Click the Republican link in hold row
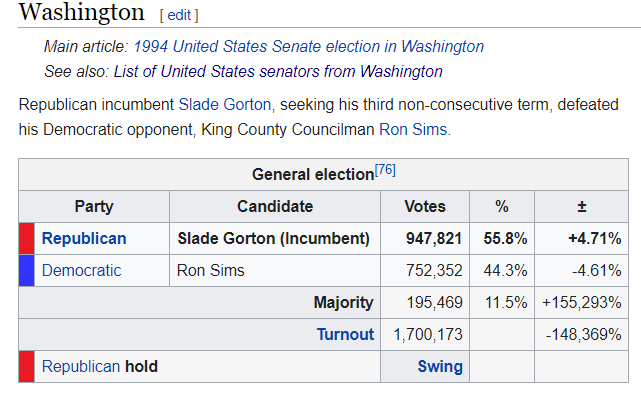This screenshot has width=641, height=410. [81, 367]
